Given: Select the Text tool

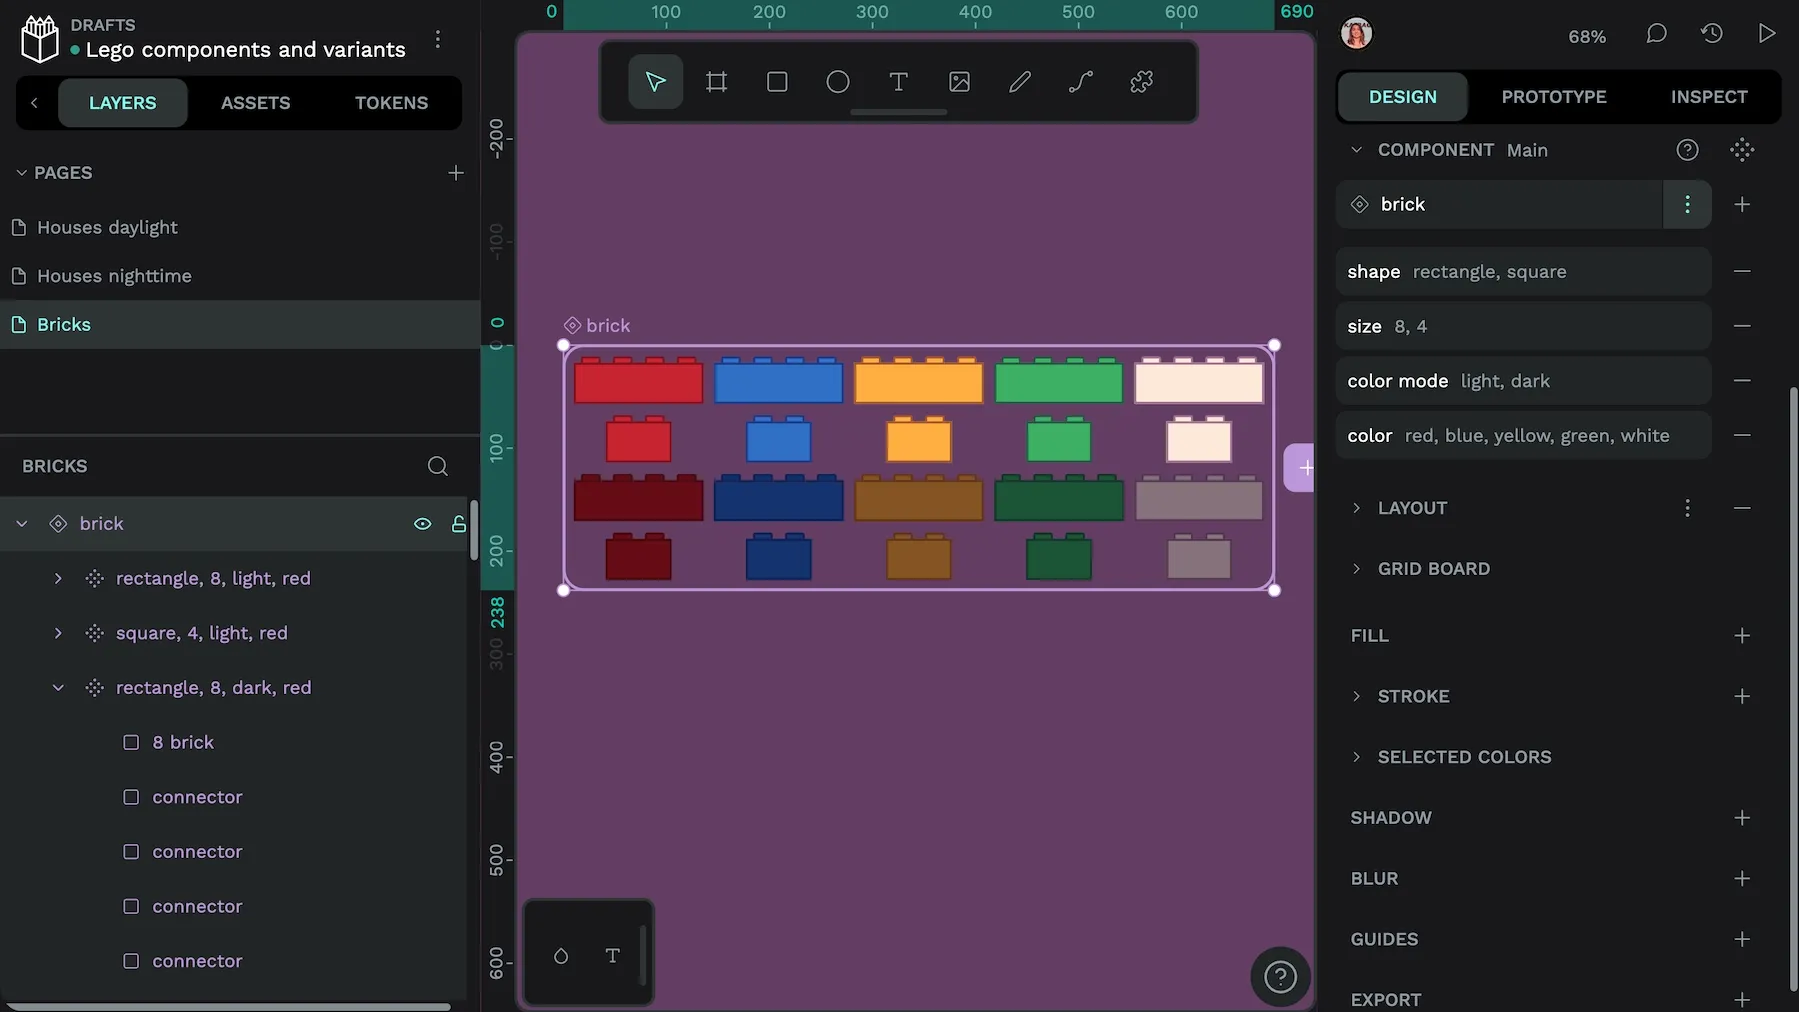Looking at the screenshot, I should coord(898,82).
